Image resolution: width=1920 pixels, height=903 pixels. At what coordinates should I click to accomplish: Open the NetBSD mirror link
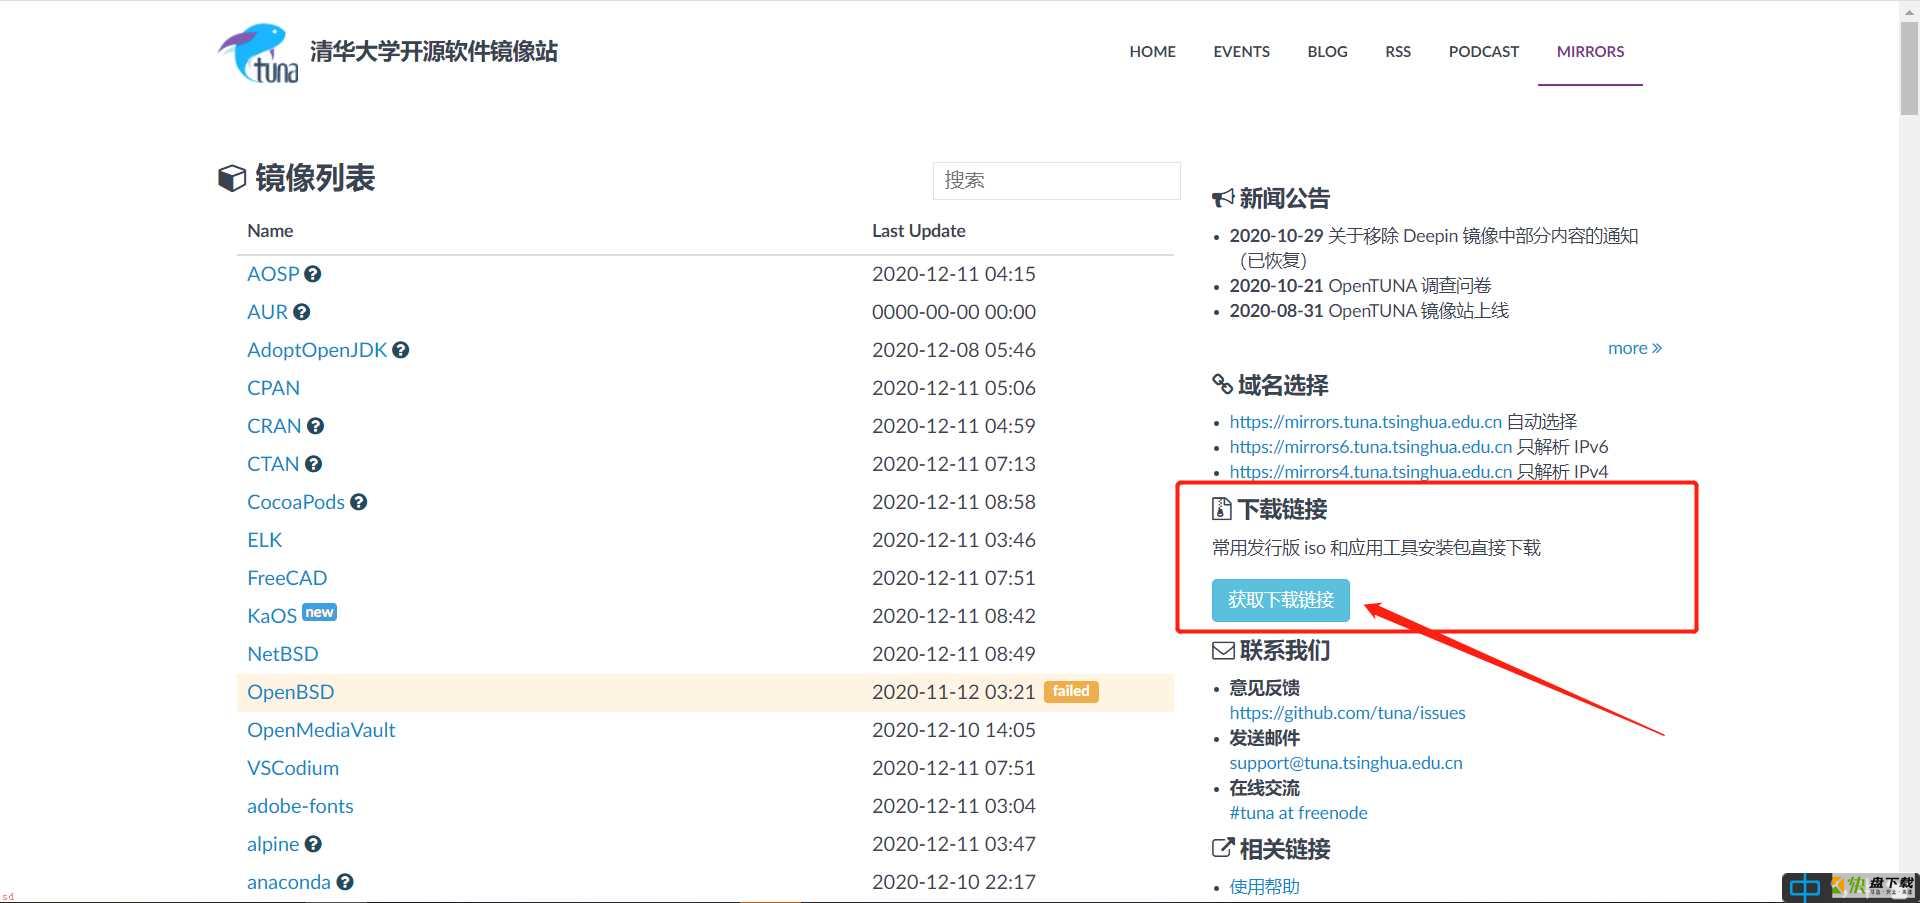pyautogui.click(x=283, y=654)
